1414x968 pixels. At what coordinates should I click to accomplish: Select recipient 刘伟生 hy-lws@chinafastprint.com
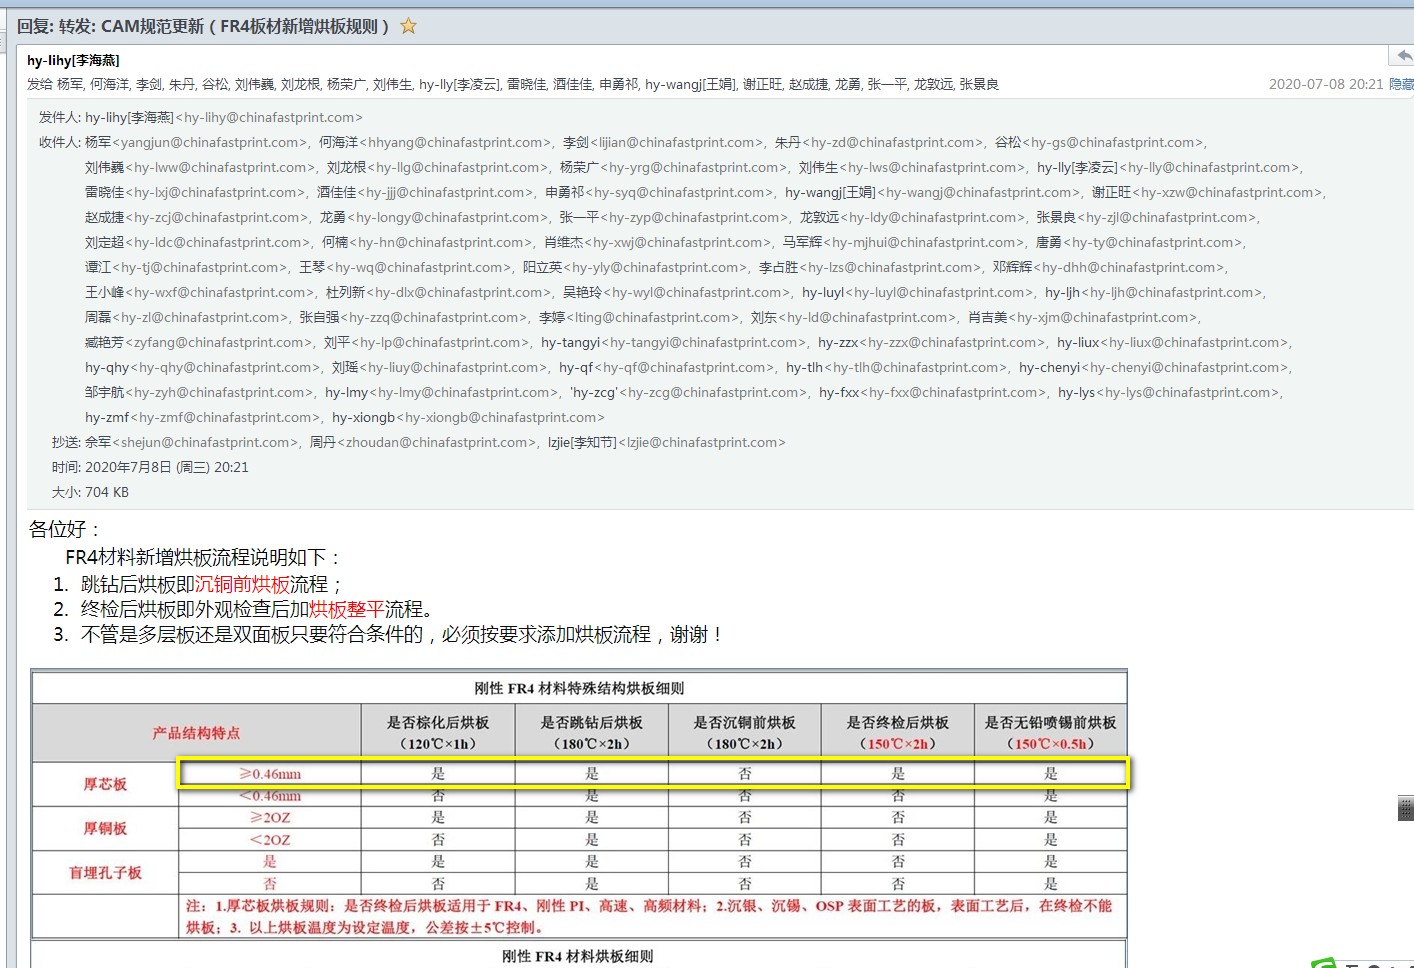912,168
